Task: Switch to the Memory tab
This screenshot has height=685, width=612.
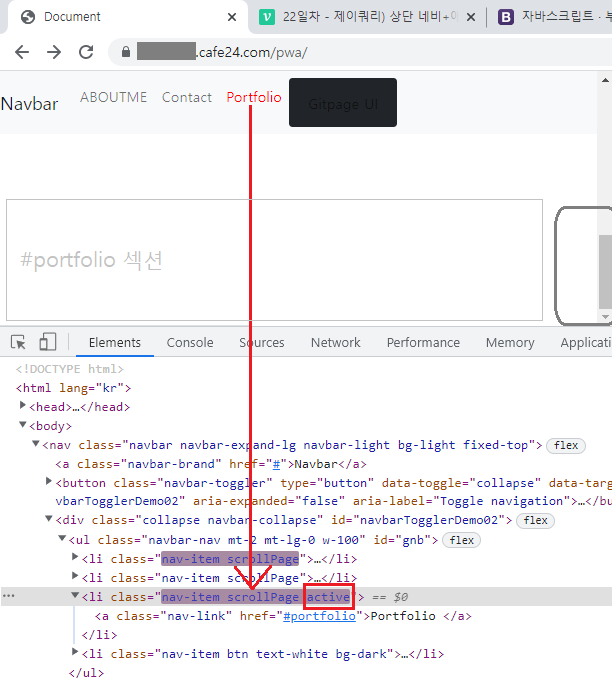Action: [x=510, y=342]
